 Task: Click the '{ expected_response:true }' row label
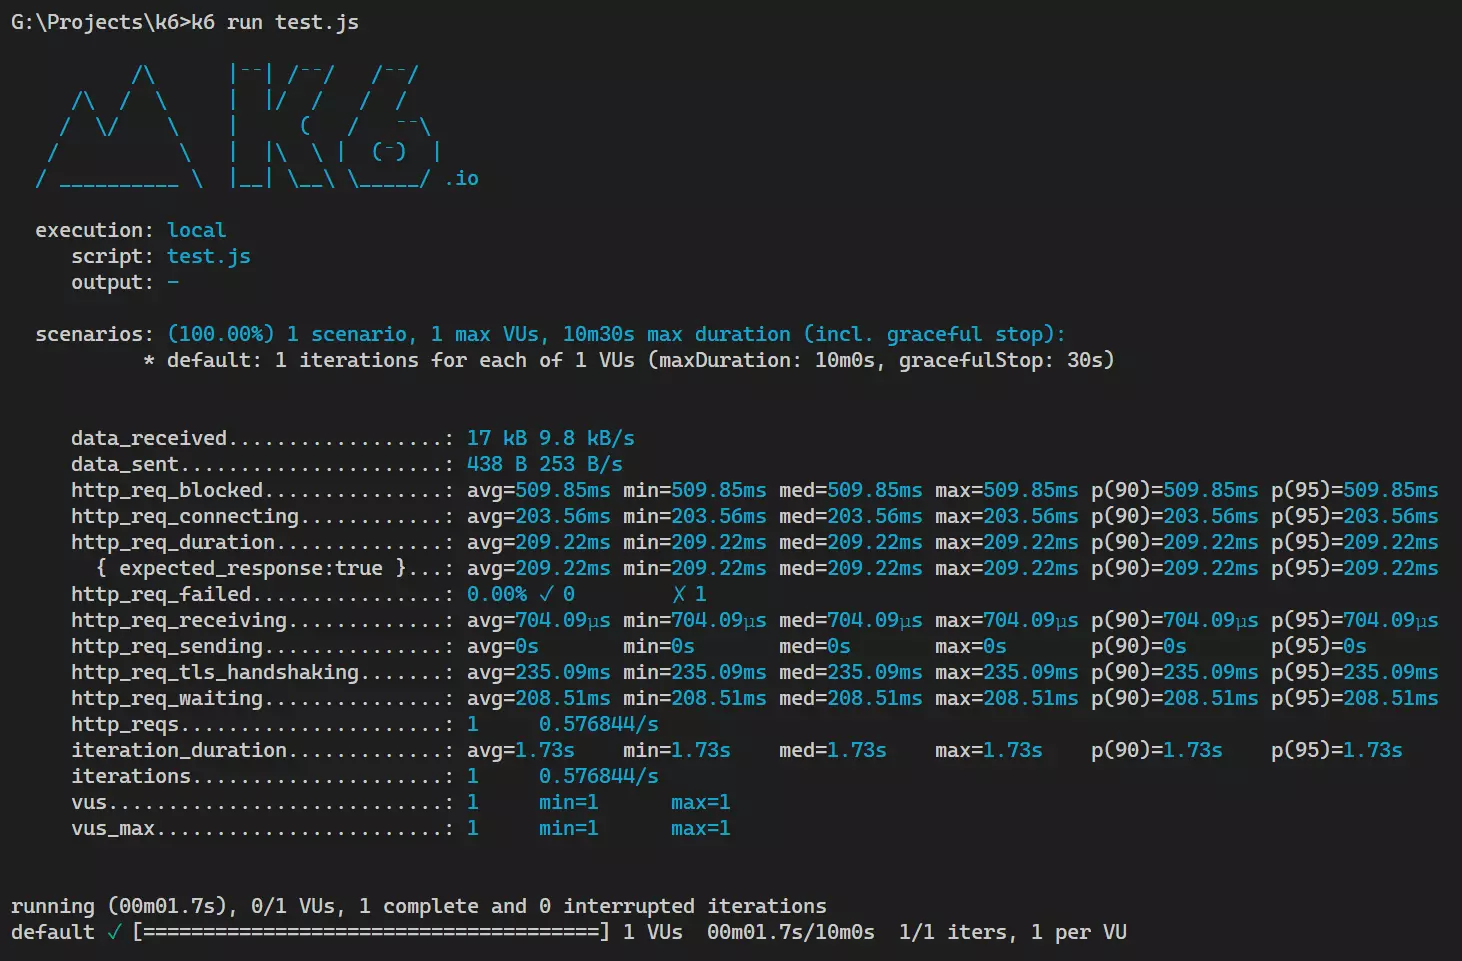tap(251, 568)
